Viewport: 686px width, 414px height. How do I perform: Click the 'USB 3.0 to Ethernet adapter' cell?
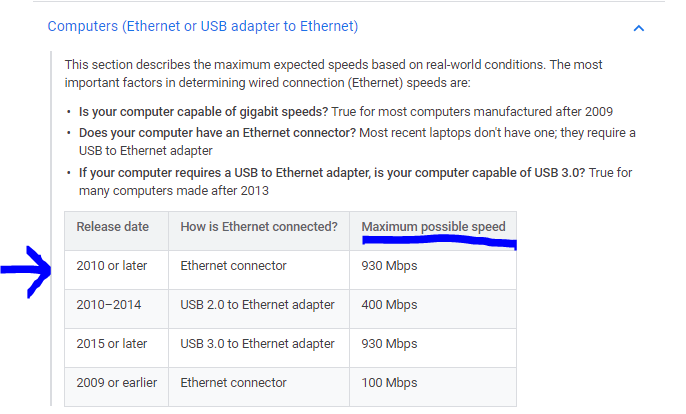tap(257, 344)
